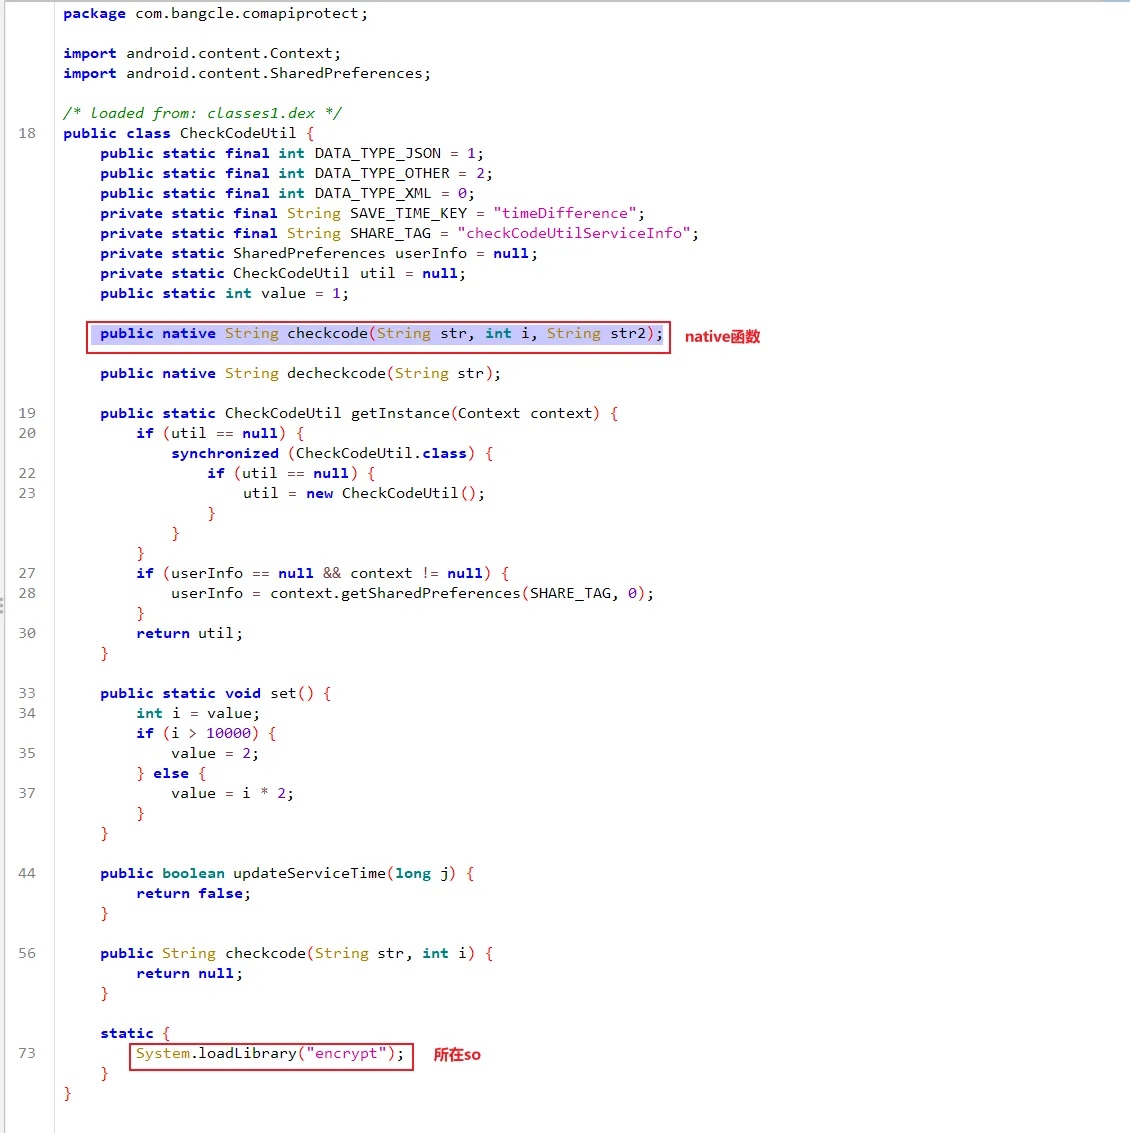Click line number 20 in the gutter
The image size is (1130, 1133).
[x=27, y=434]
